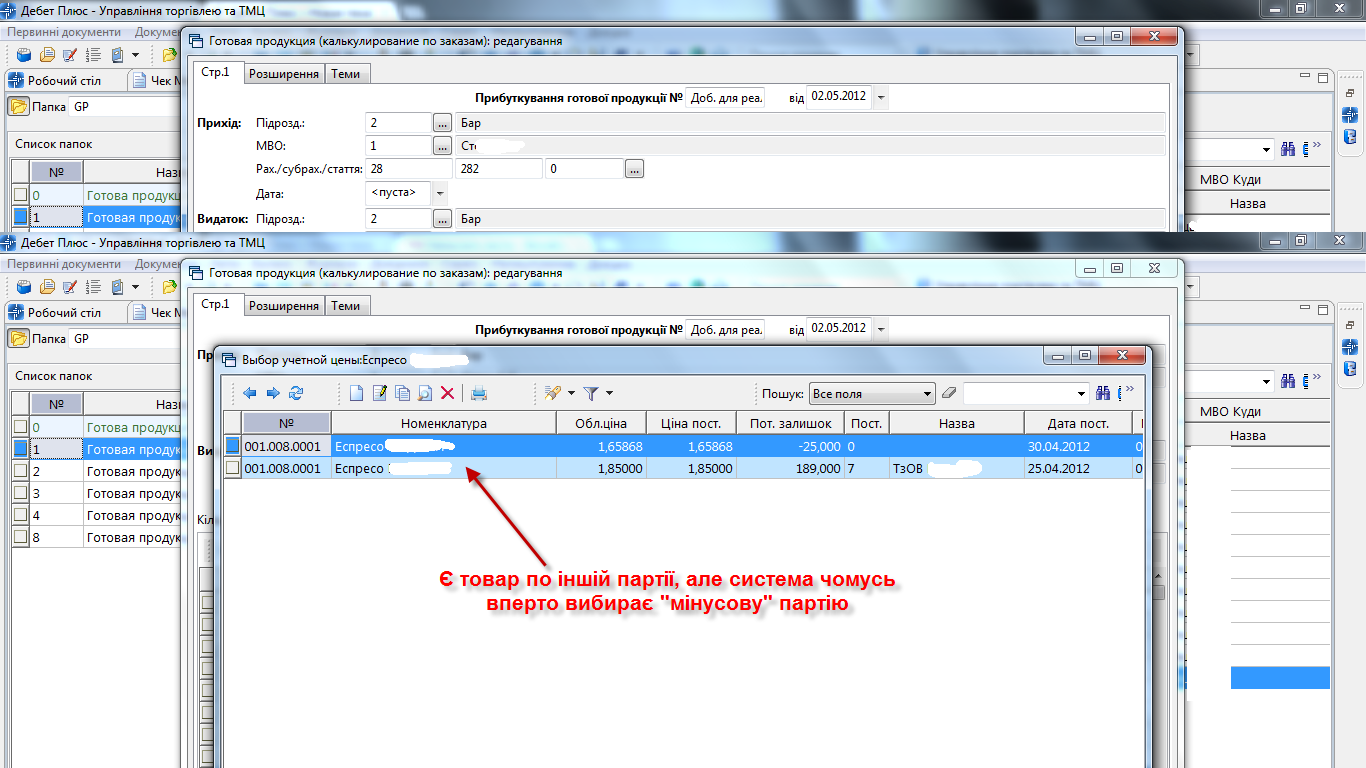This screenshot has height=768, width=1366.
Task: Click the '...' button beside Прихід Підрозд. field
Action: coord(442,123)
